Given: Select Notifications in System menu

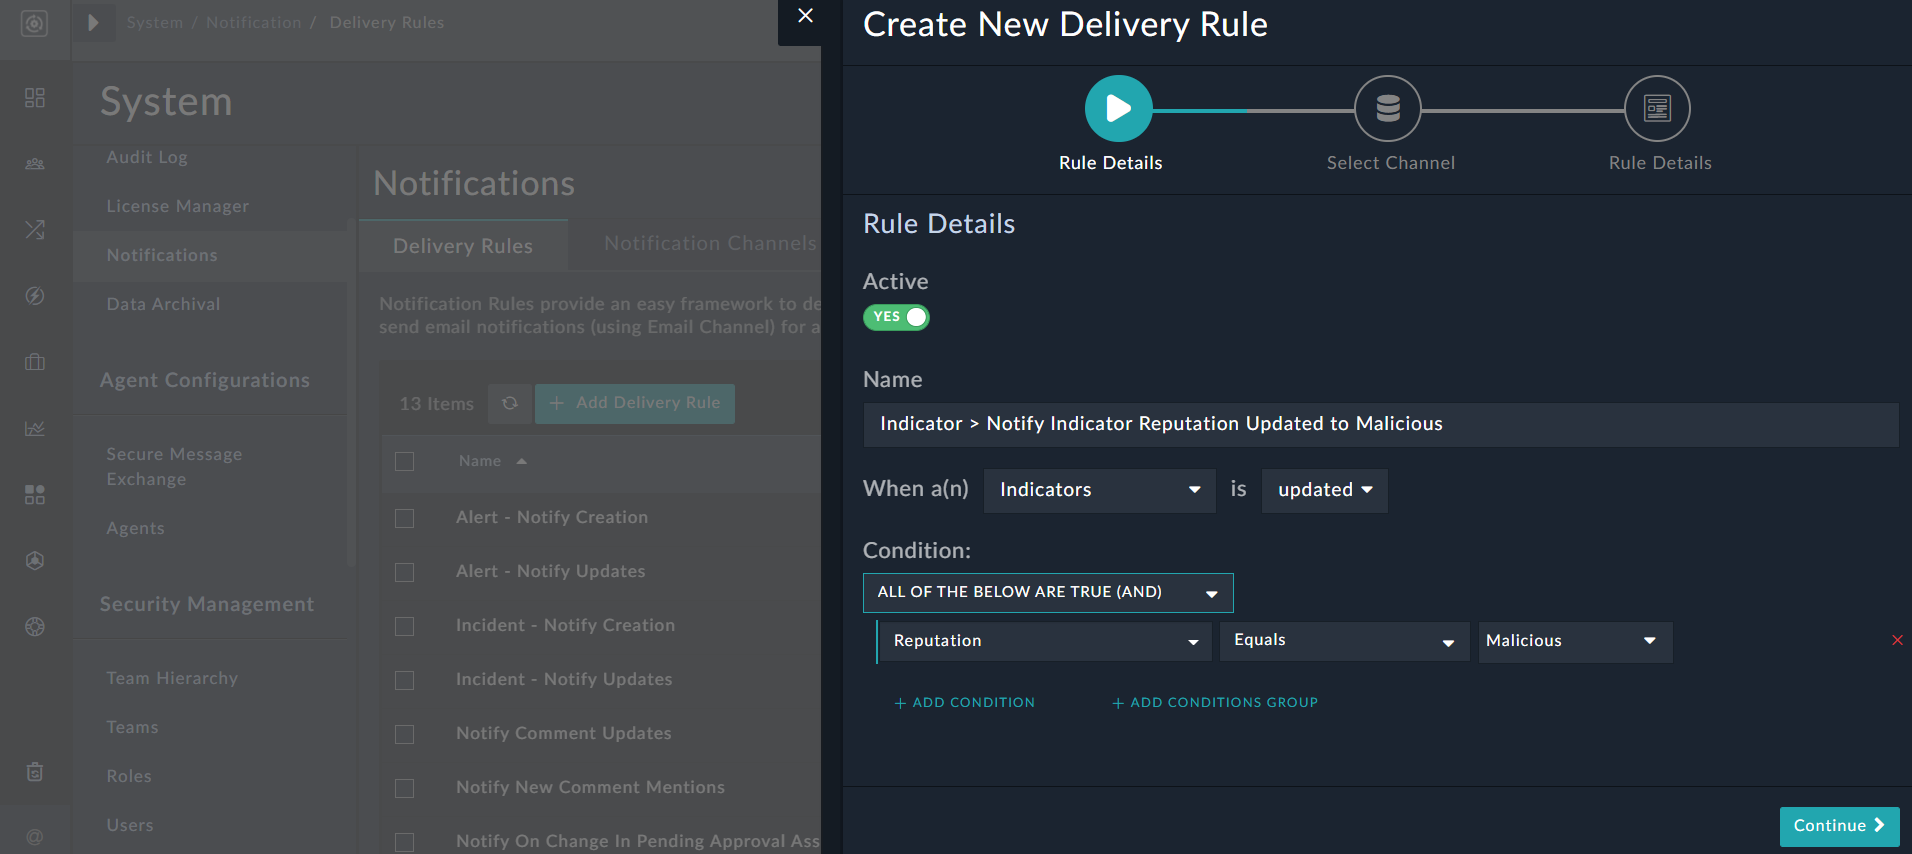Looking at the screenshot, I should pos(162,255).
